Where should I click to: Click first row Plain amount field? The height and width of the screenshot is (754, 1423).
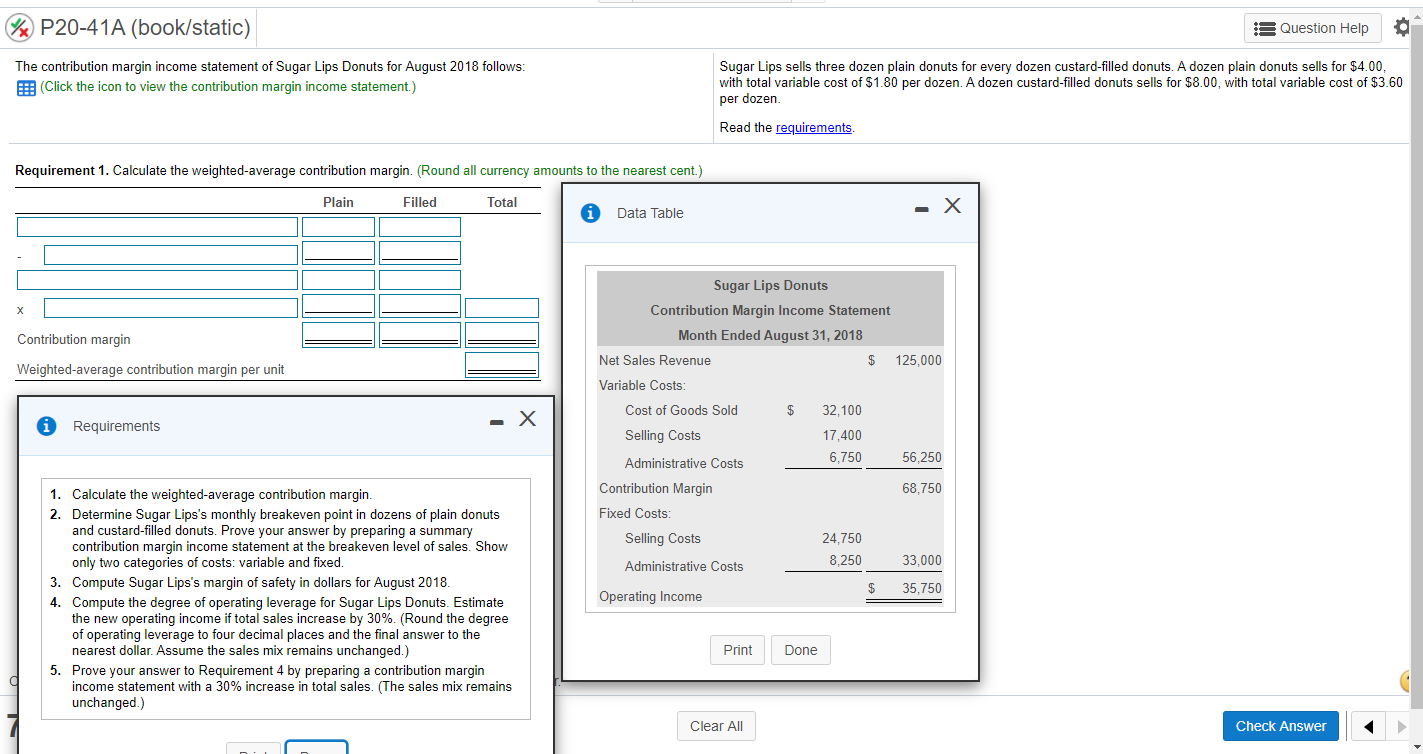pyautogui.click(x=339, y=228)
